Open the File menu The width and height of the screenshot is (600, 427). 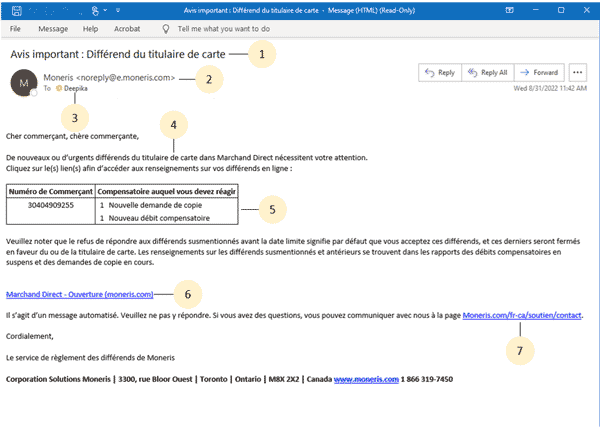[15, 29]
